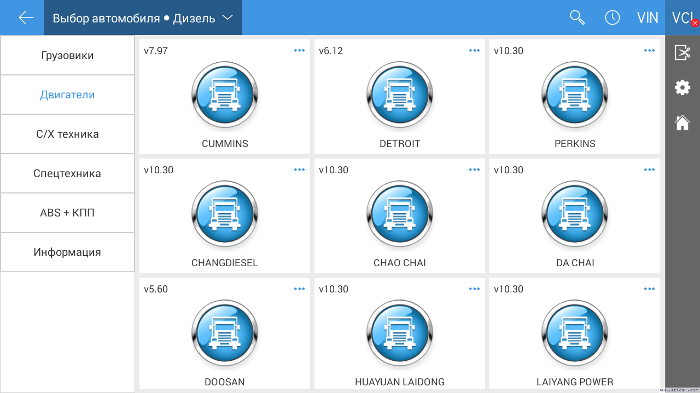Select the Грузовики category

click(x=67, y=55)
